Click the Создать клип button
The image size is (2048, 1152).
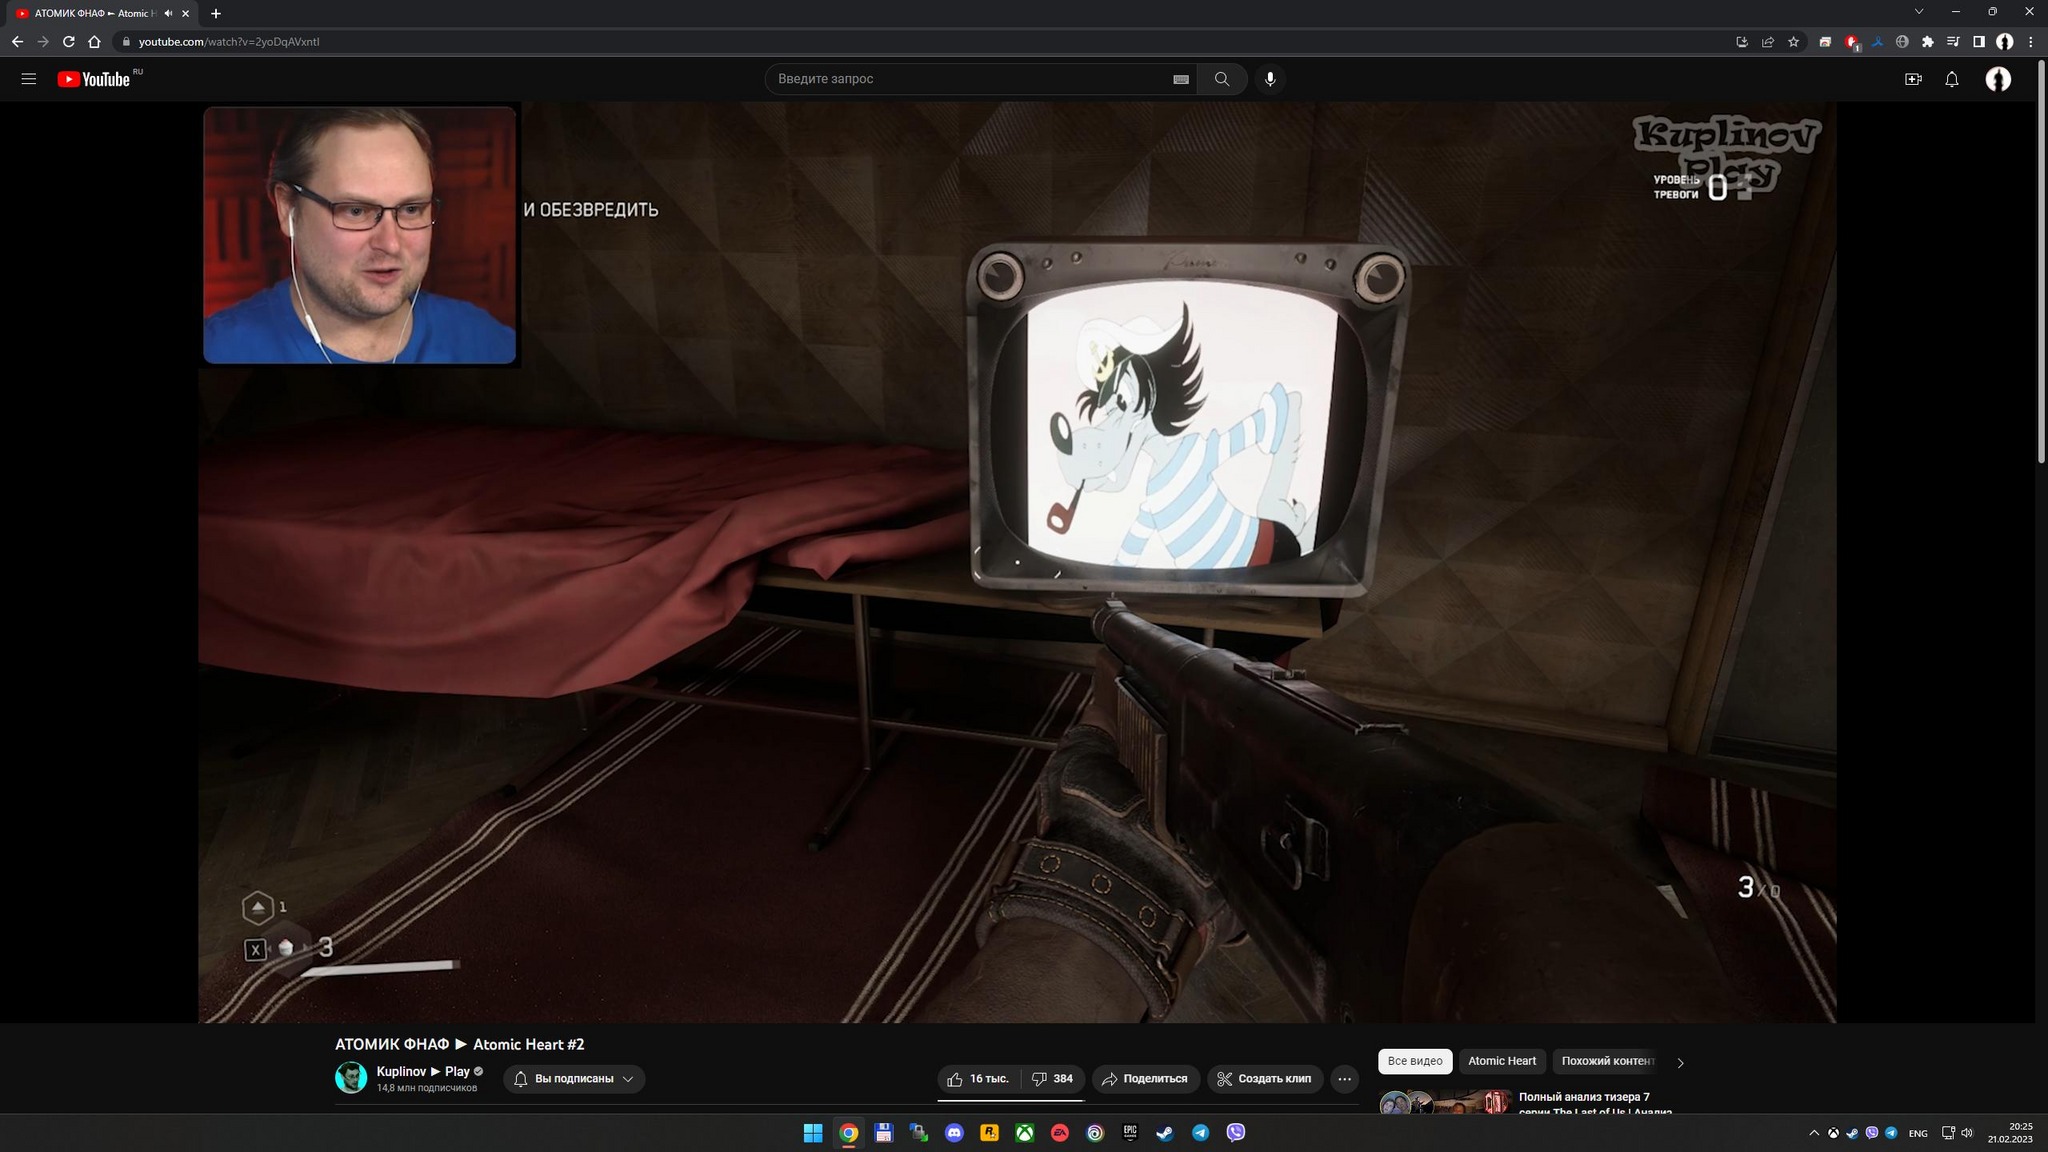(x=1265, y=1079)
